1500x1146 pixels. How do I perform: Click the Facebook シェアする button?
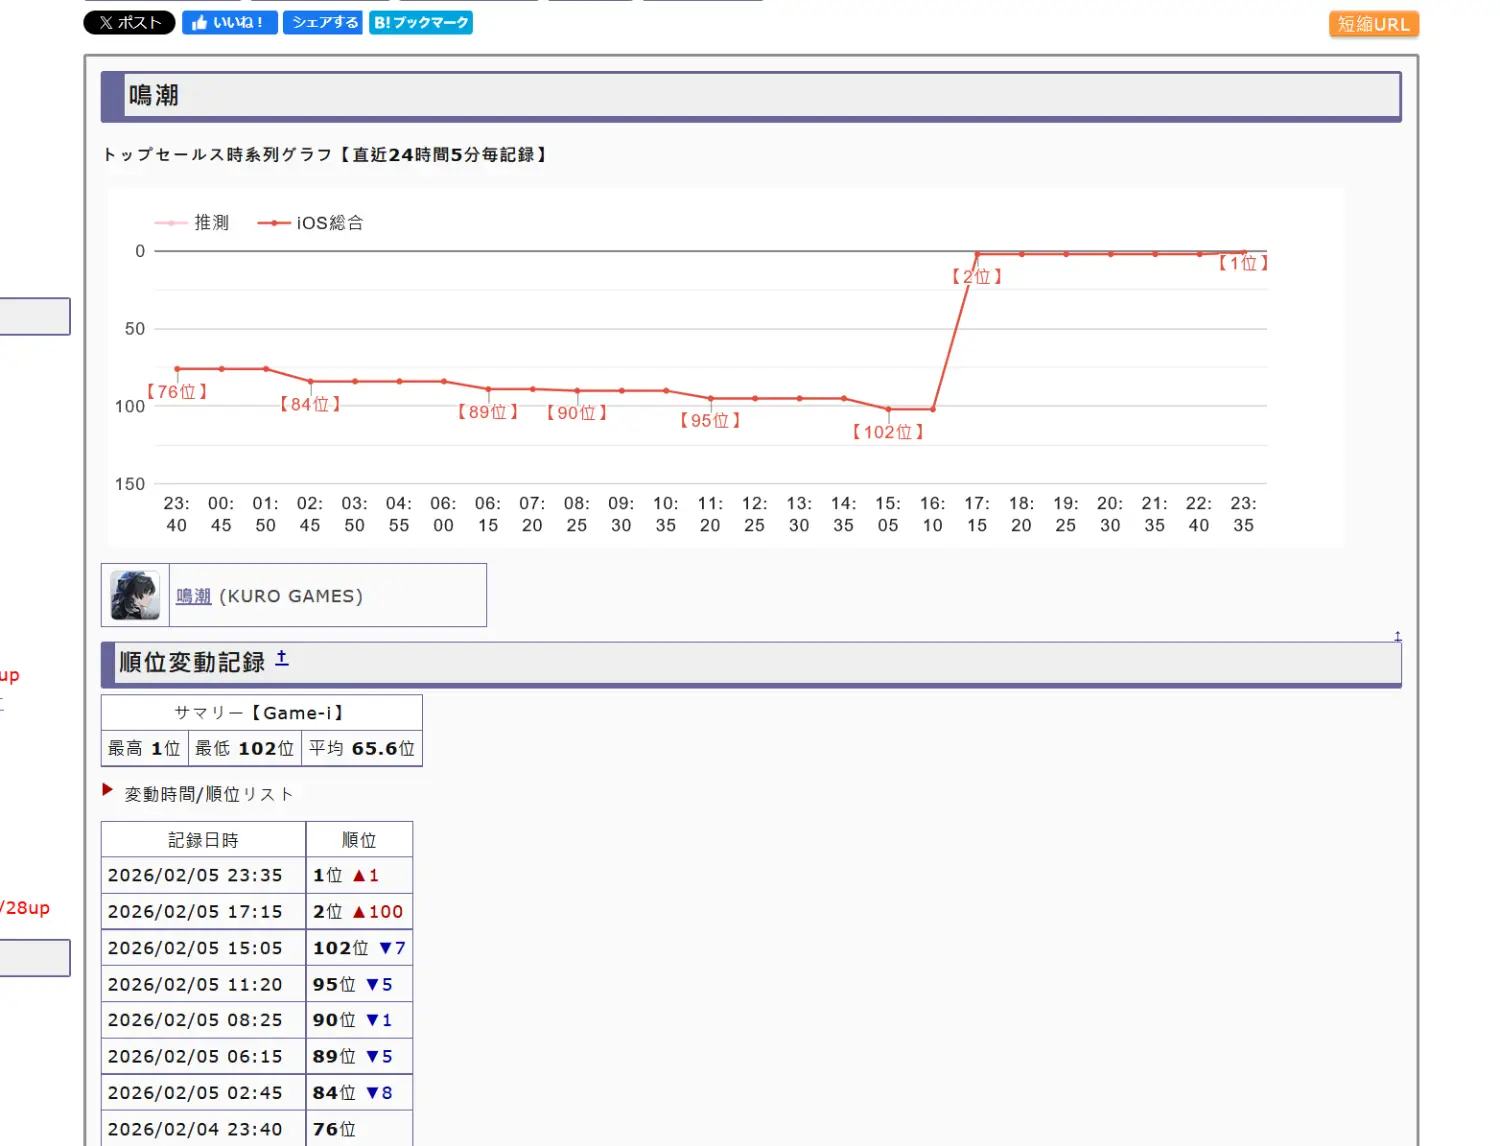tap(322, 23)
